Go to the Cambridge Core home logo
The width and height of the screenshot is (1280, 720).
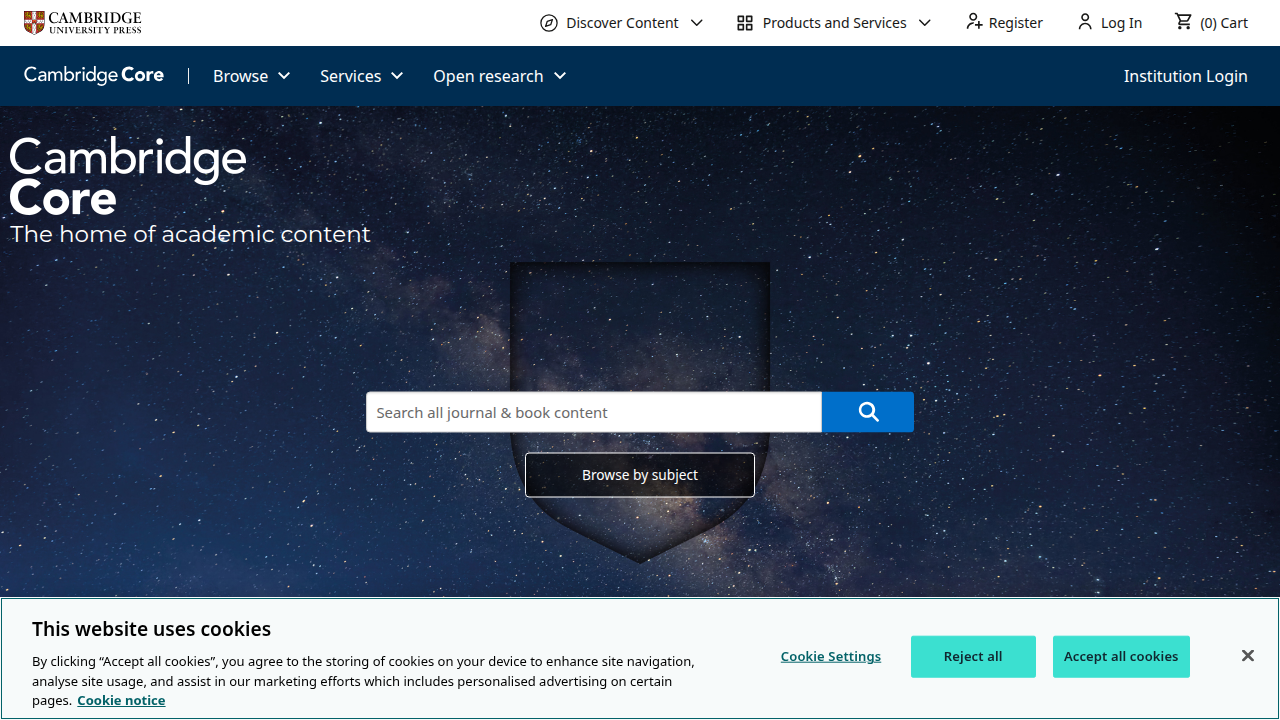[94, 75]
